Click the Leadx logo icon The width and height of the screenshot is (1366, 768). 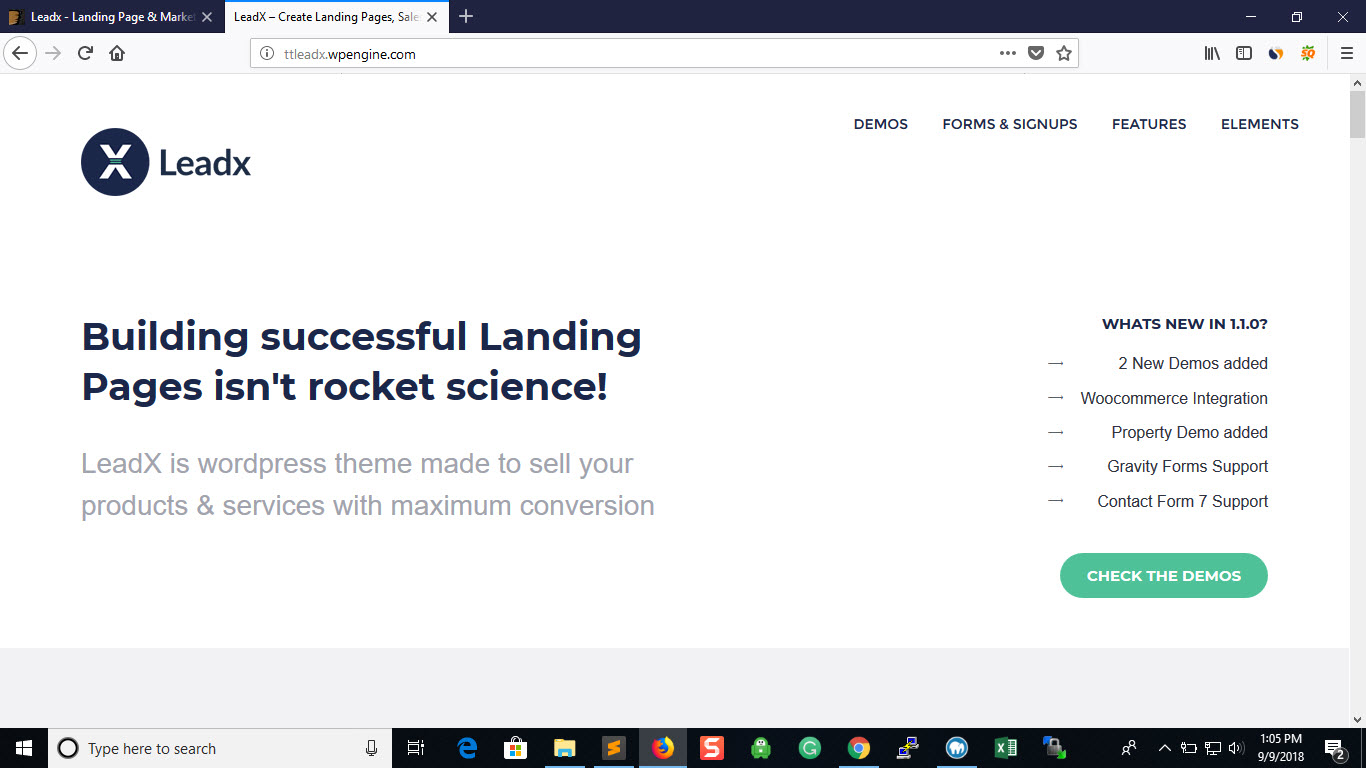[115, 162]
